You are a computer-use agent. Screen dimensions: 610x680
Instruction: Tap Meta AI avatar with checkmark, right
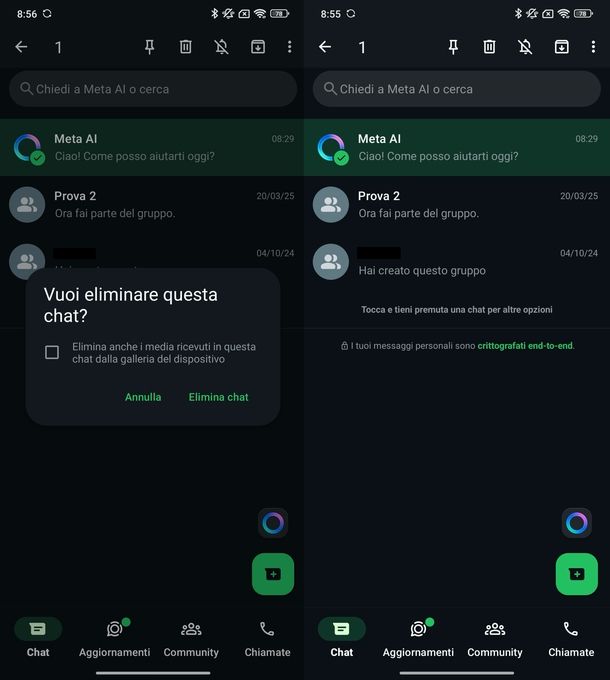332,149
